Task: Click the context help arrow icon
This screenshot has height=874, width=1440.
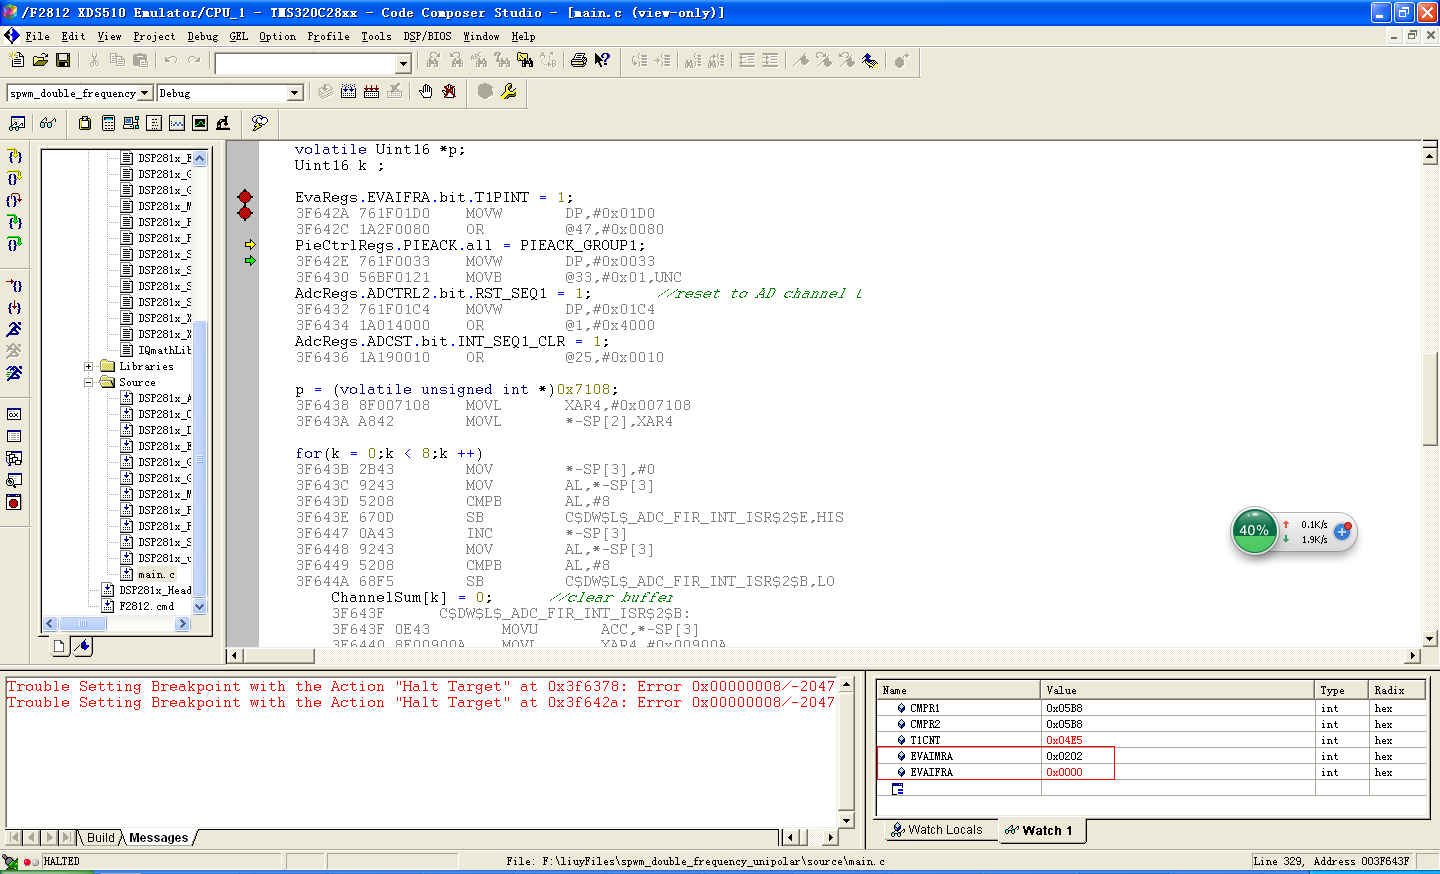Action: 602,61
